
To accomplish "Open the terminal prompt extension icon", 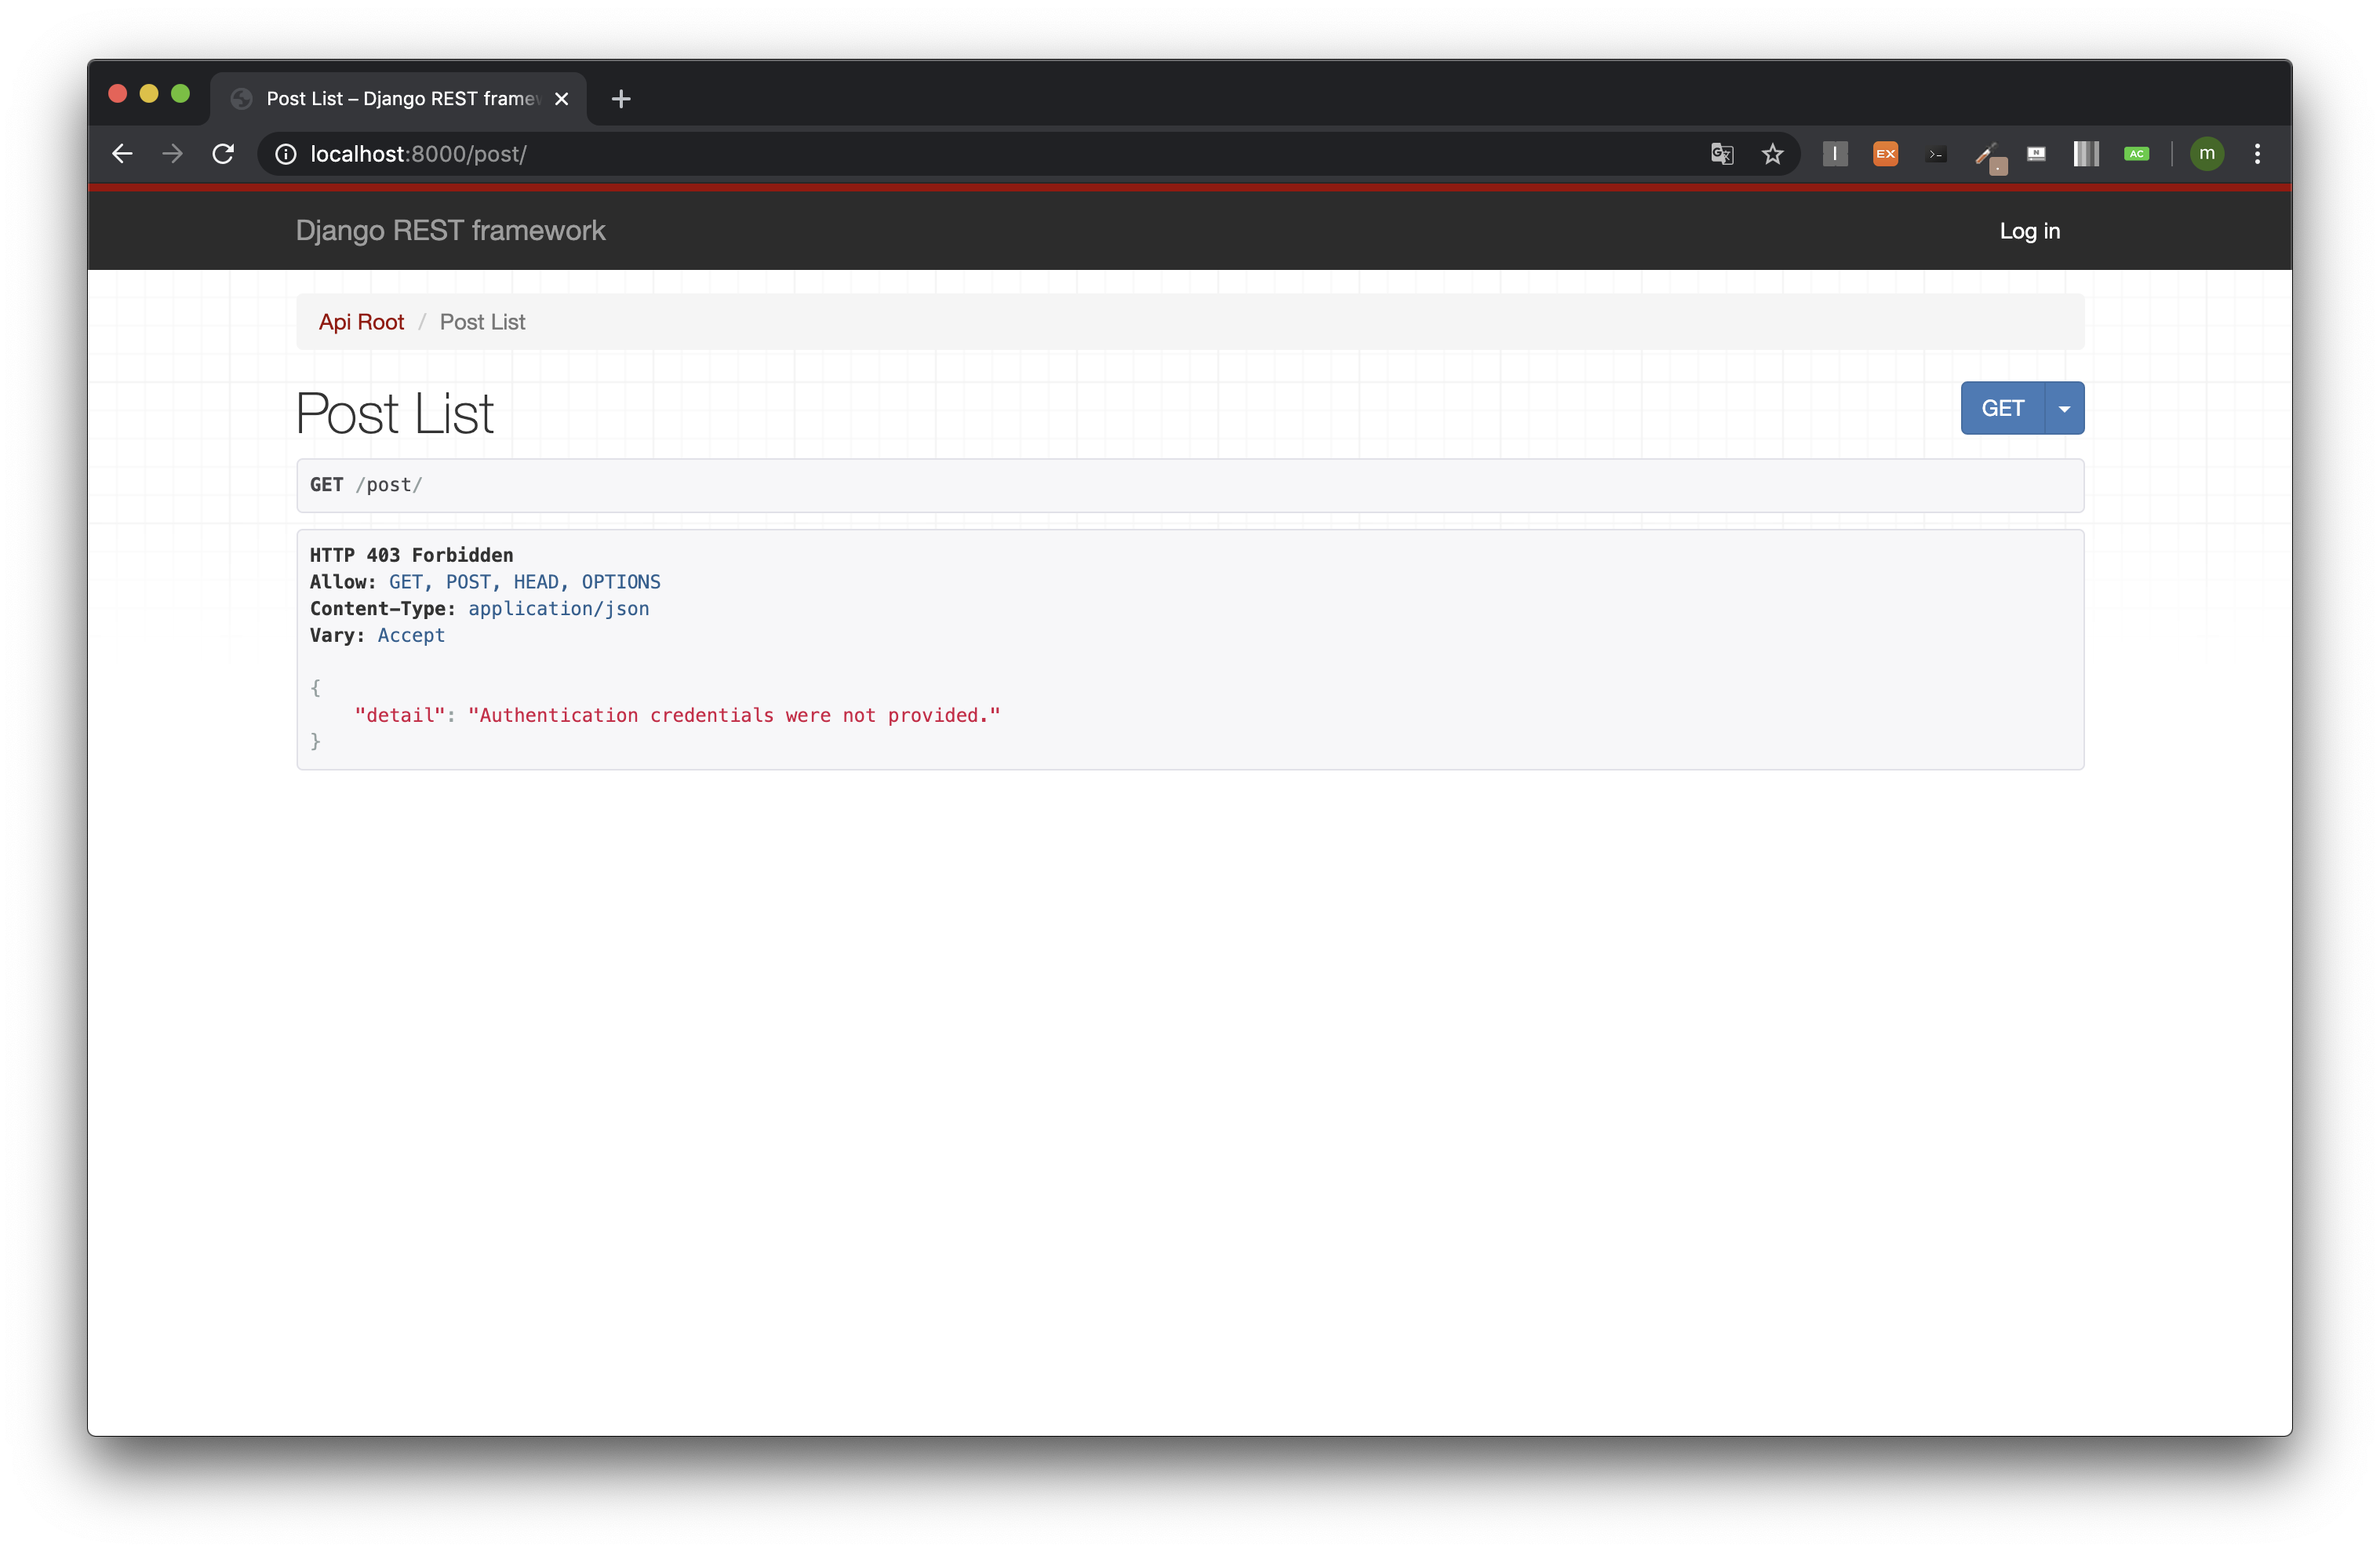I will pos(1936,154).
